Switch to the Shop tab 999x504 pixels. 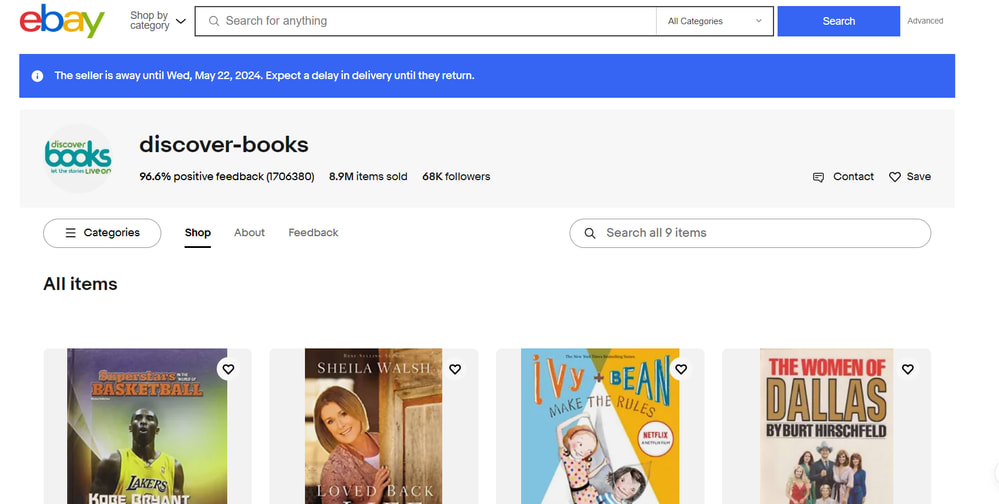tap(198, 233)
